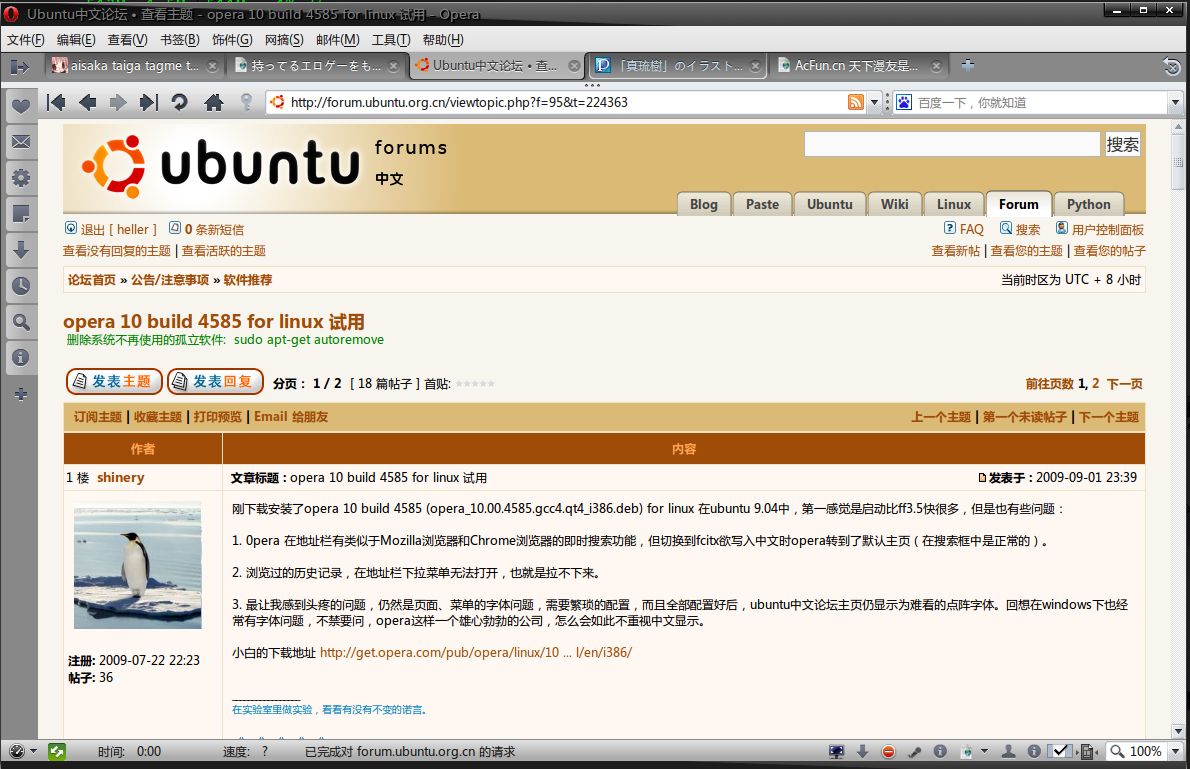The image size is (1190, 769).
Task: Open the History clock panel
Action: point(20,286)
